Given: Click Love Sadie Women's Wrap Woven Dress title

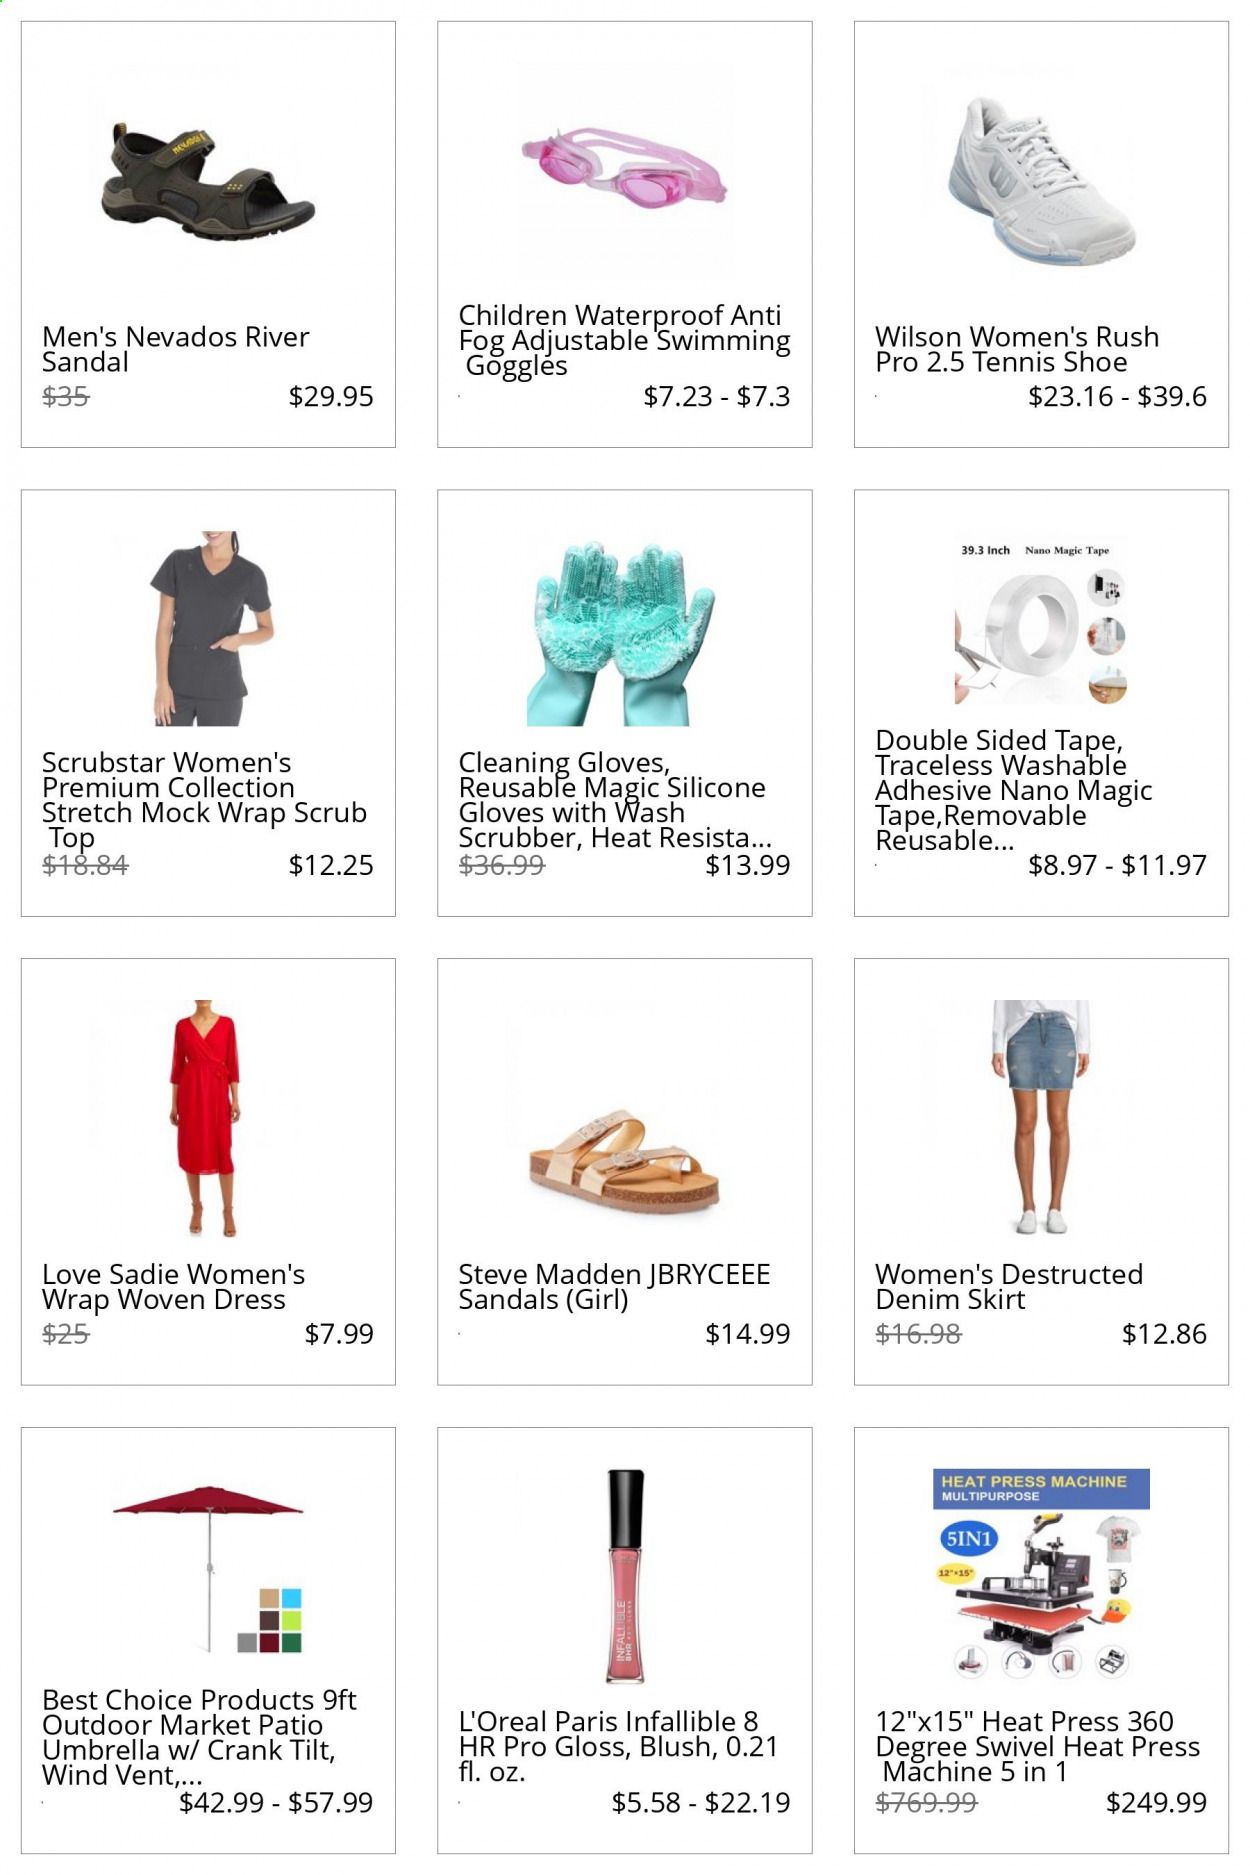Looking at the screenshot, I should point(173,1287).
